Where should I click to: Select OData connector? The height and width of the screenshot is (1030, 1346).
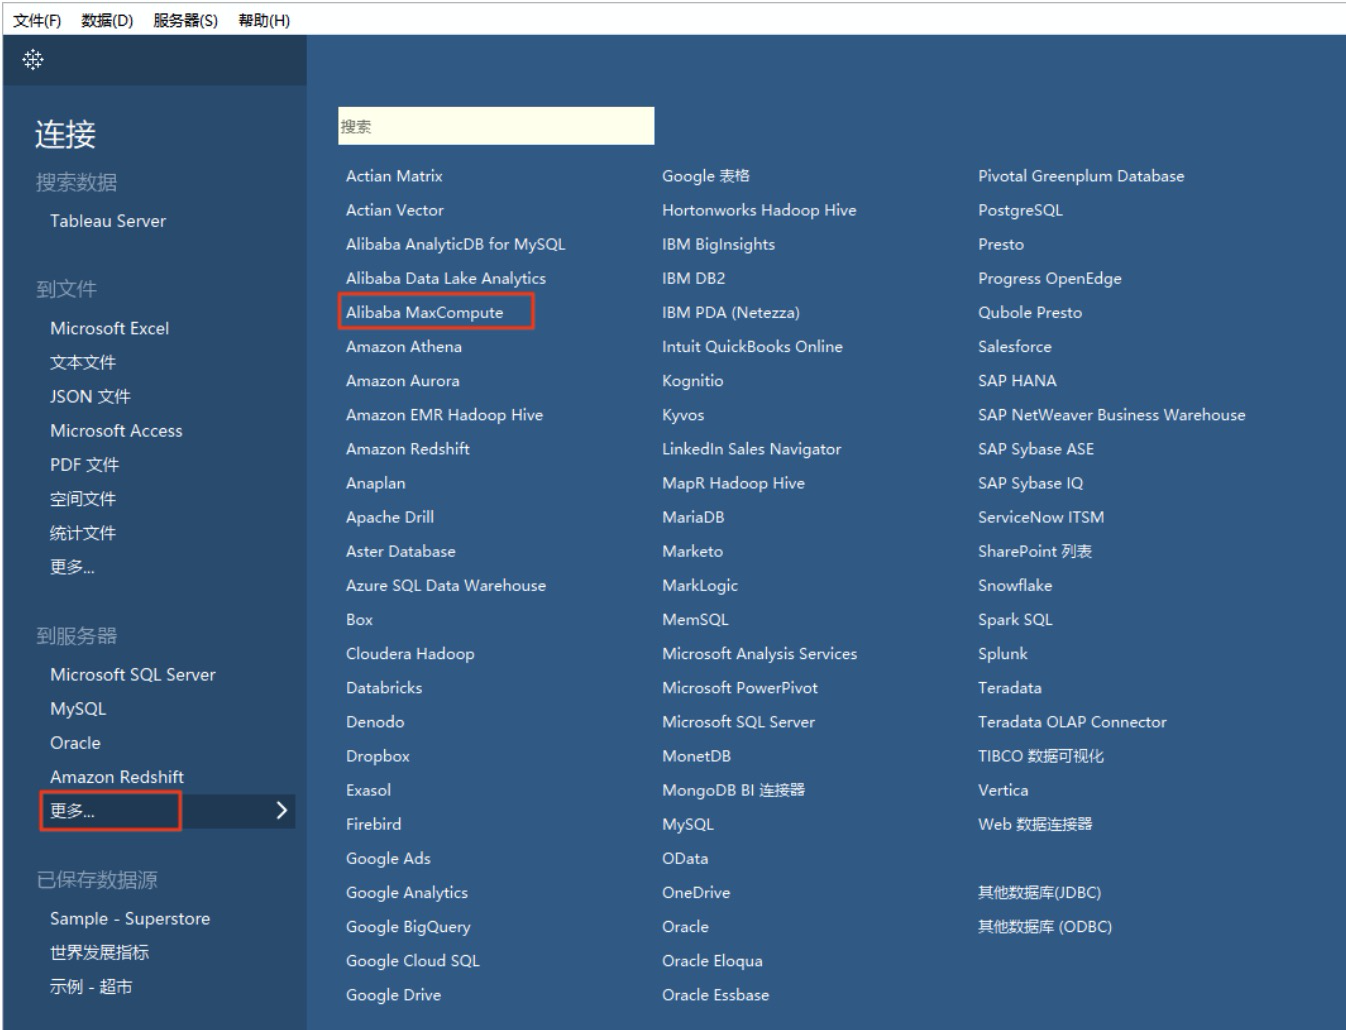point(685,858)
